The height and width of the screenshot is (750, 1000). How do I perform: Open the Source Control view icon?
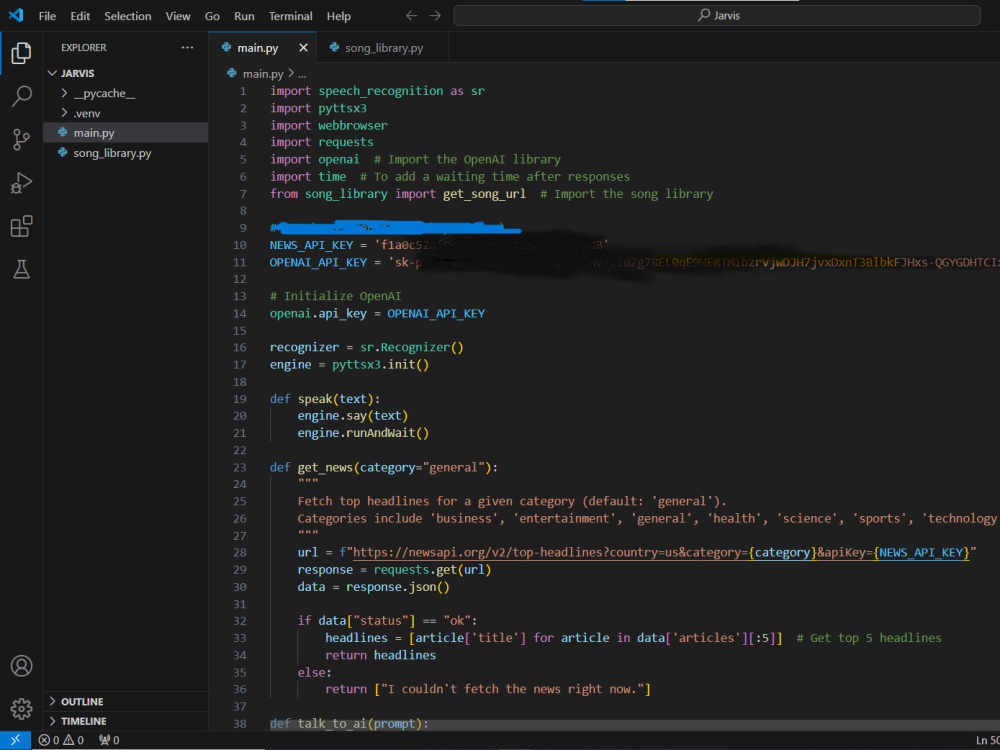click(21, 140)
